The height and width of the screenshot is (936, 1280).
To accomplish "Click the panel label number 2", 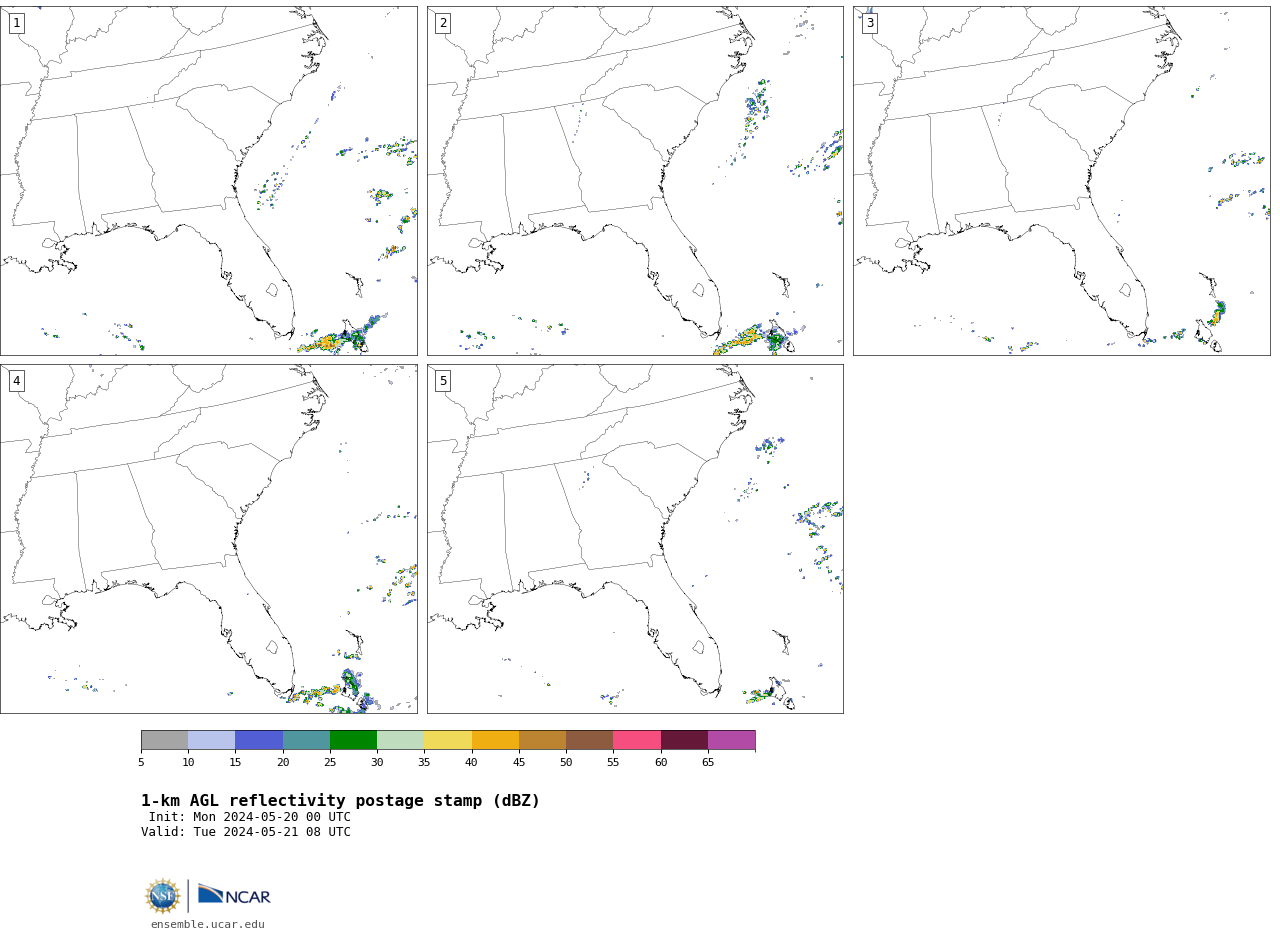I will click(x=443, y=23).
